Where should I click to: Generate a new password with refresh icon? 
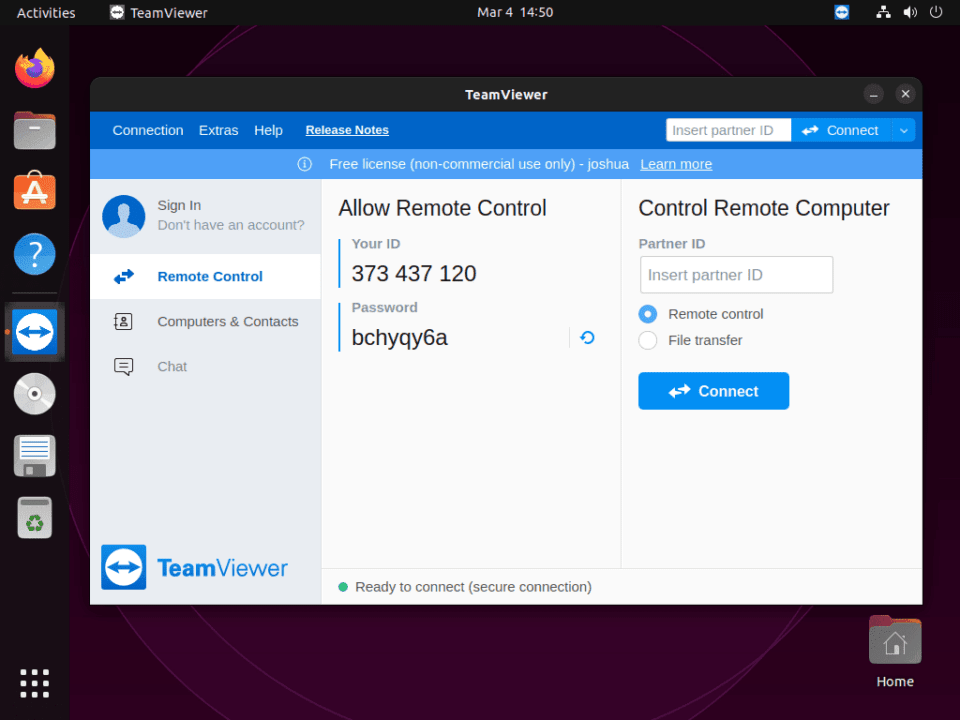[x=587, y=338]
